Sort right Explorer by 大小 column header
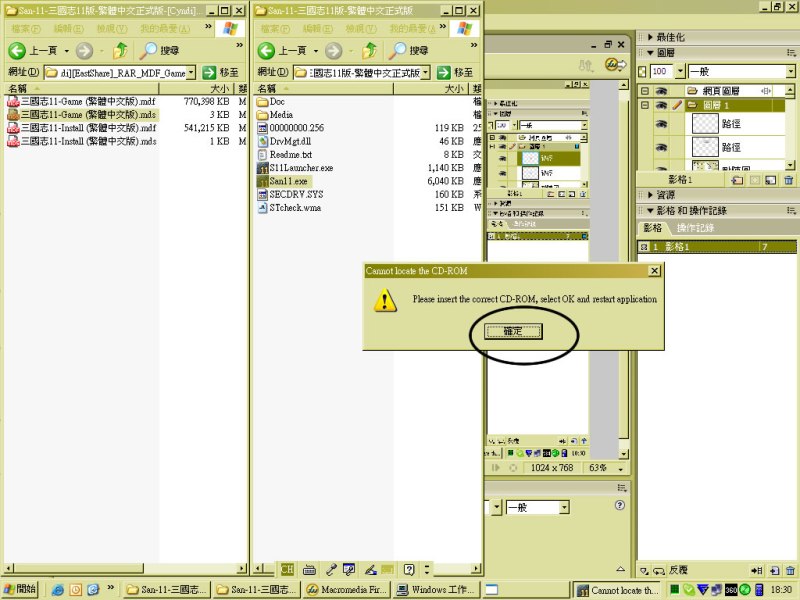This screenshot has height=600, width=800. [x=432, y=88]
